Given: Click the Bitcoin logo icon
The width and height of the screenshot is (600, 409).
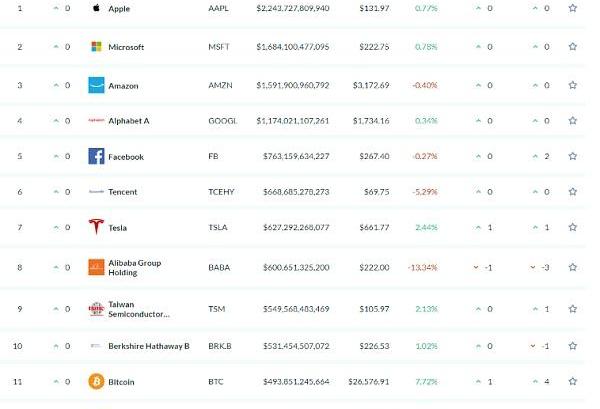Looking at the screenshot, I should point(96,382).
